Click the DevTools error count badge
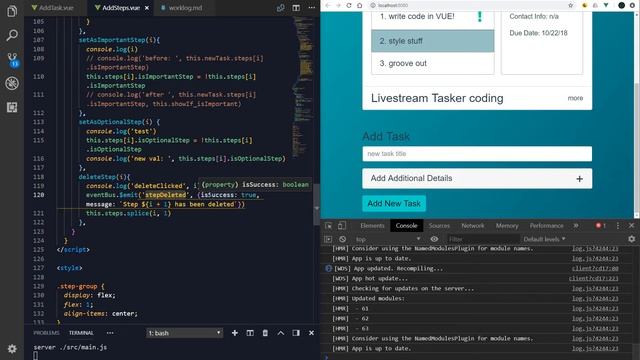The height and width of the screenshot is (360, 640). (x=600, y=225)
